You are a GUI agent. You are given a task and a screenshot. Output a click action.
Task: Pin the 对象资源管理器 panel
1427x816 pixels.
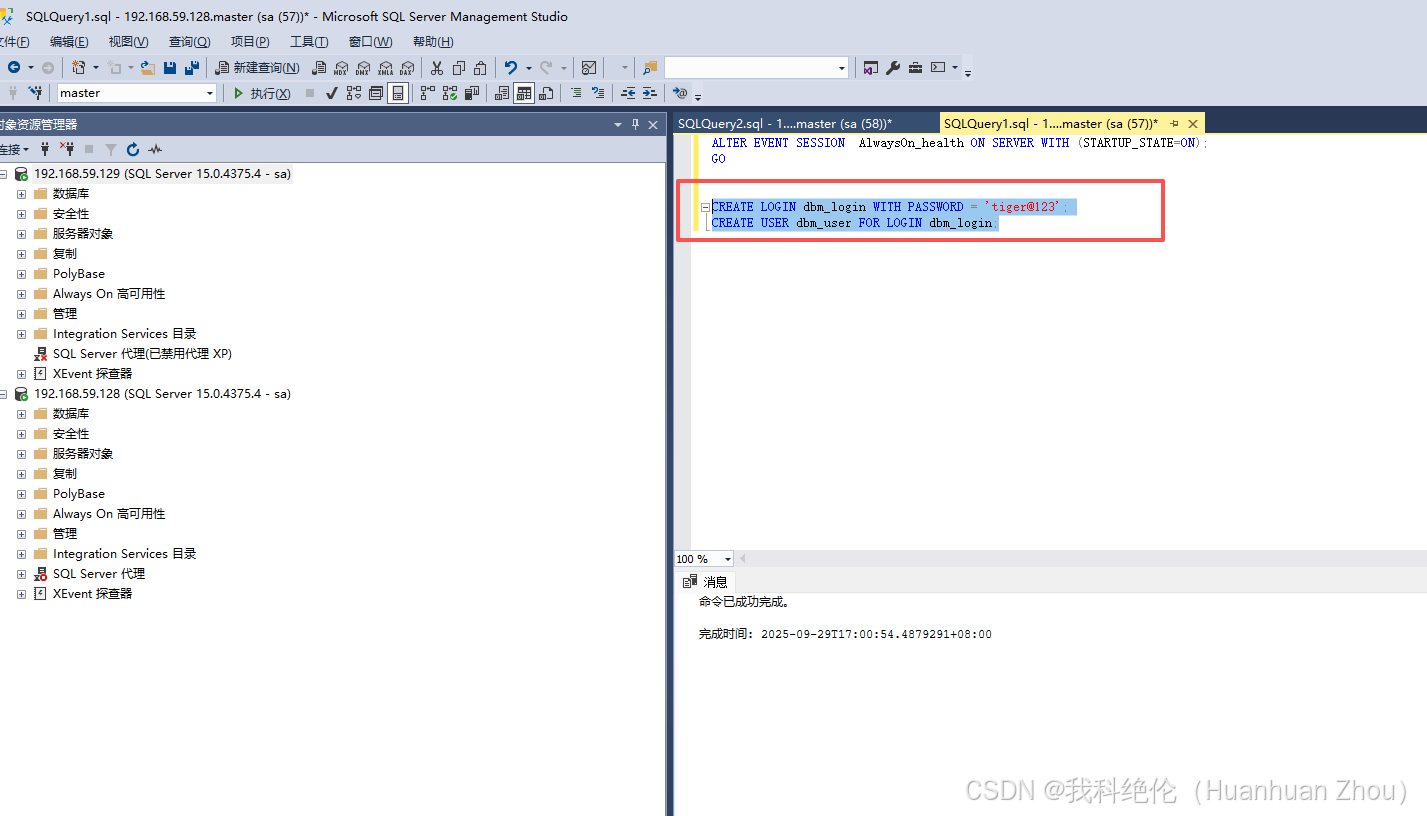point(636,124)
